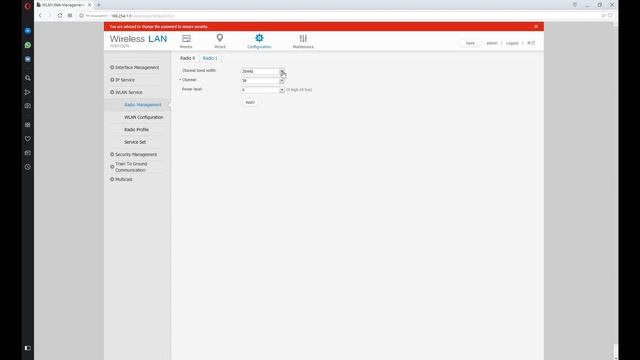Switch to the Radio 1 tab
This screenshot has height=360, width=640.
click(210, 58)
